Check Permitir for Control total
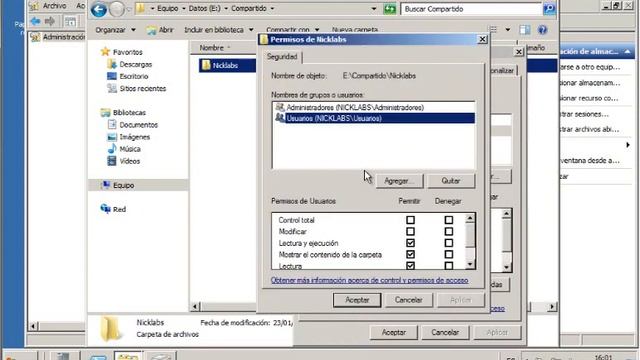The width and height of the screenshot is (640, 360). tap(410, 220)
